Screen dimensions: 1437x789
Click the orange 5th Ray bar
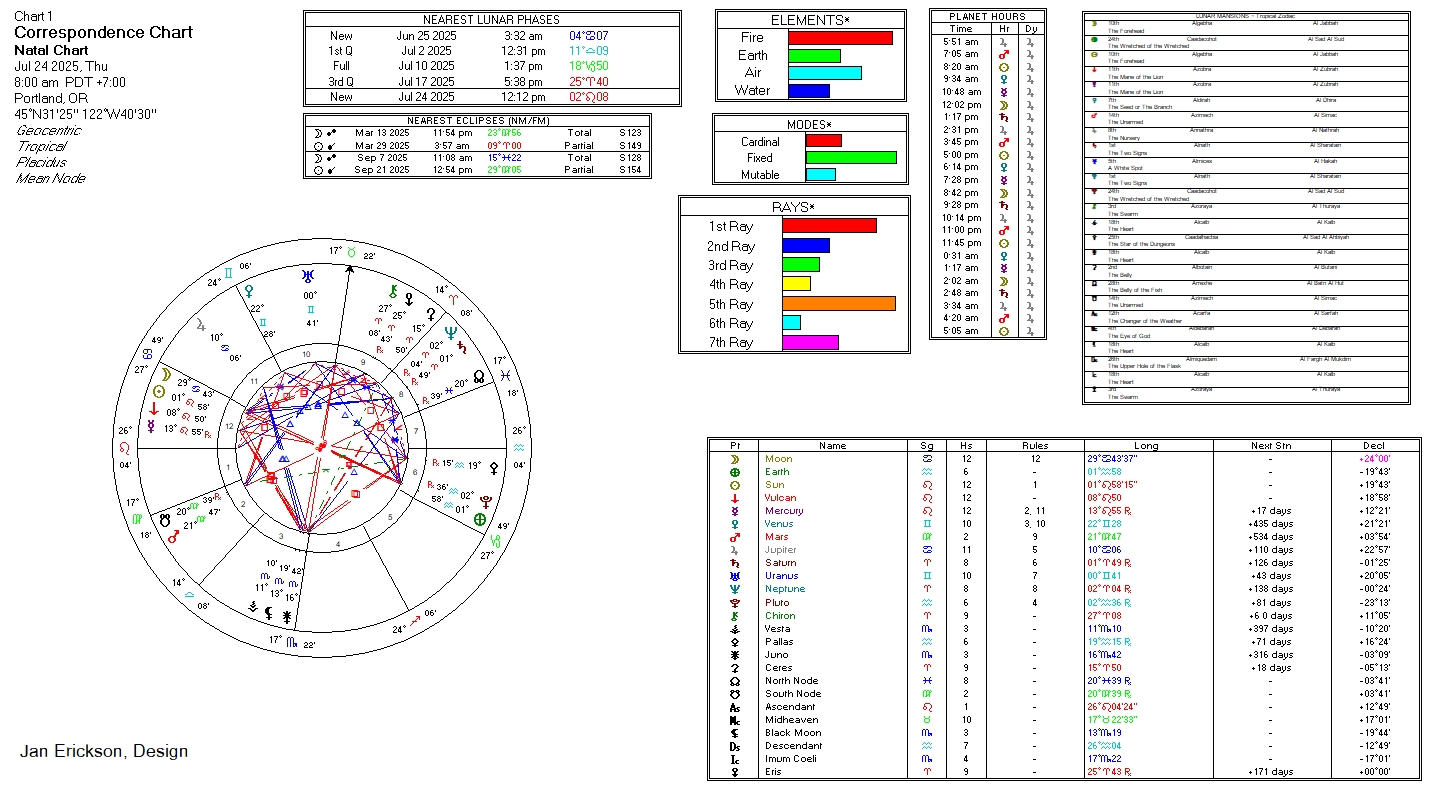coord(838,304)
